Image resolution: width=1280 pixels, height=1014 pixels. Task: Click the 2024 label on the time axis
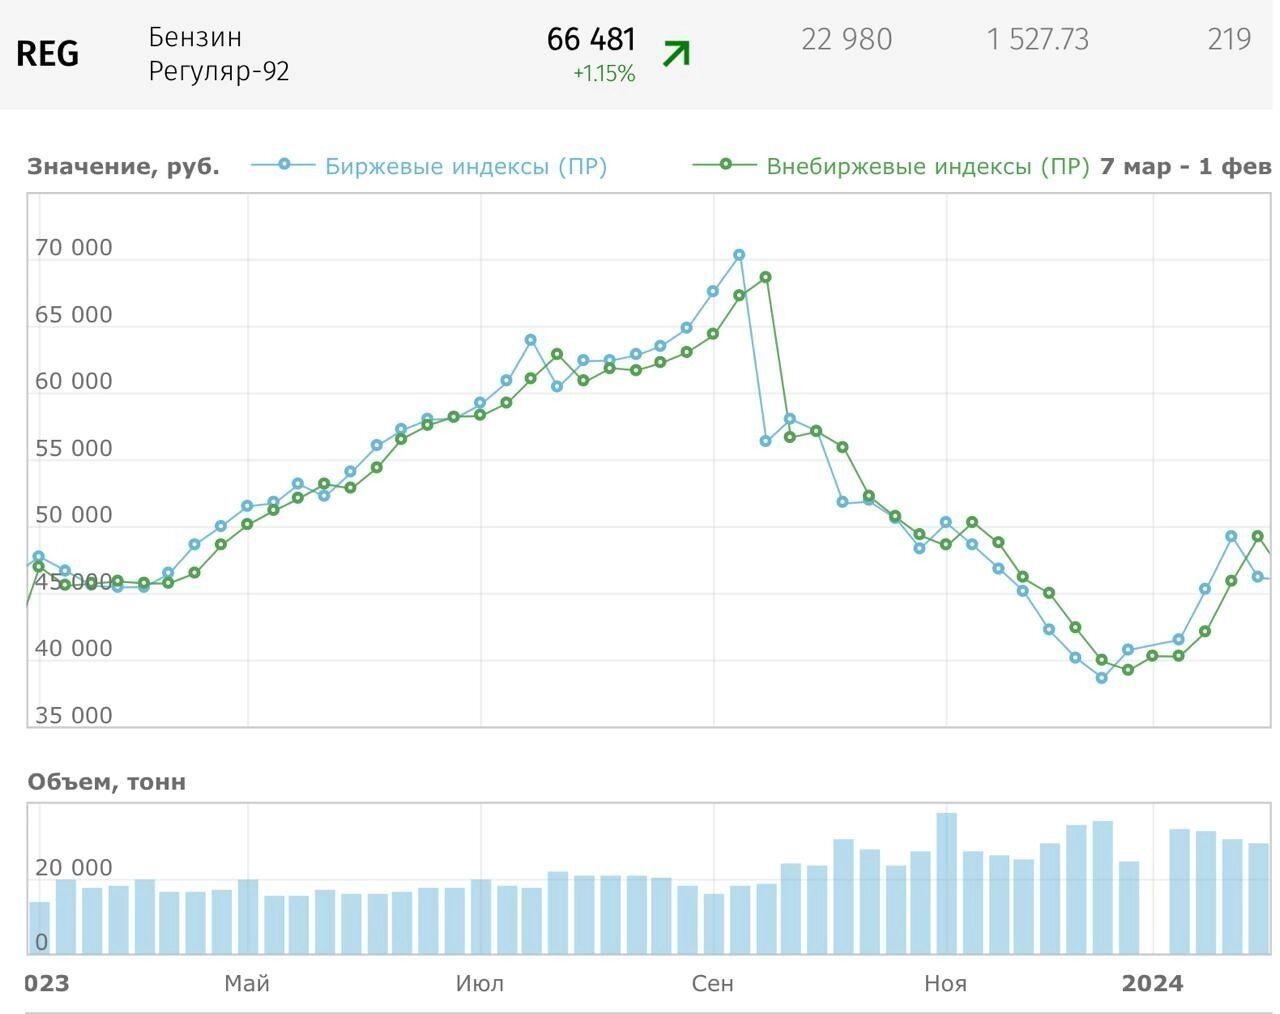(x=1152, y=983)
